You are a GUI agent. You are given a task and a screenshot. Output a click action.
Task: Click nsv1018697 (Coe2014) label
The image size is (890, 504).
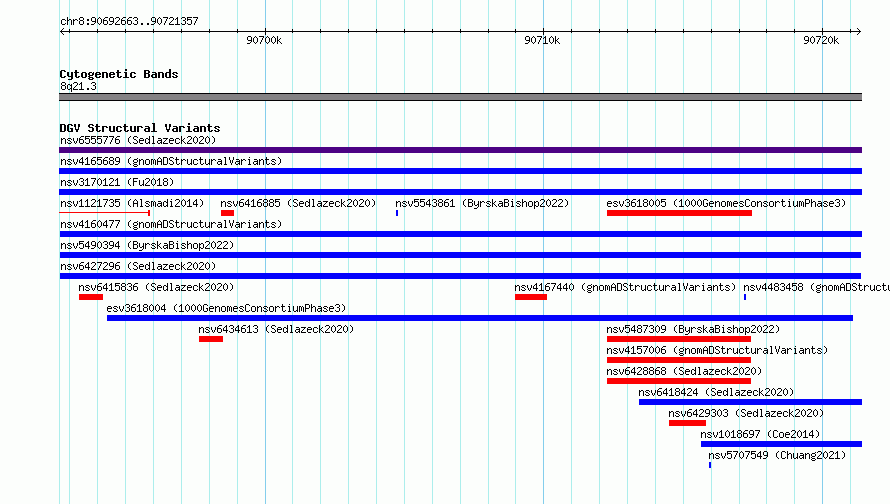click(x=760, y=434)
